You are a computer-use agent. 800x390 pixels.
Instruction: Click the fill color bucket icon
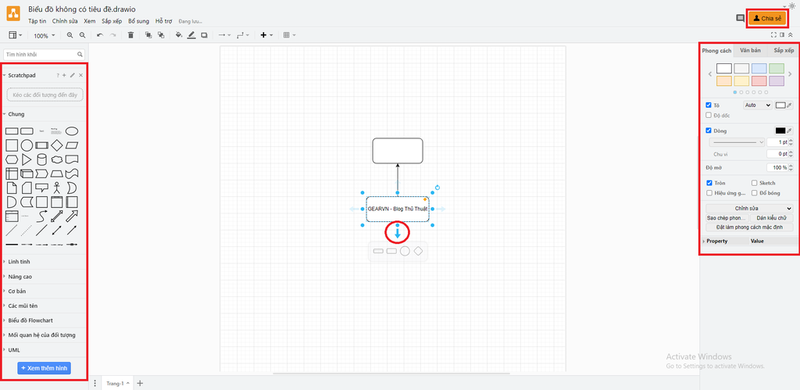[179, 35]
